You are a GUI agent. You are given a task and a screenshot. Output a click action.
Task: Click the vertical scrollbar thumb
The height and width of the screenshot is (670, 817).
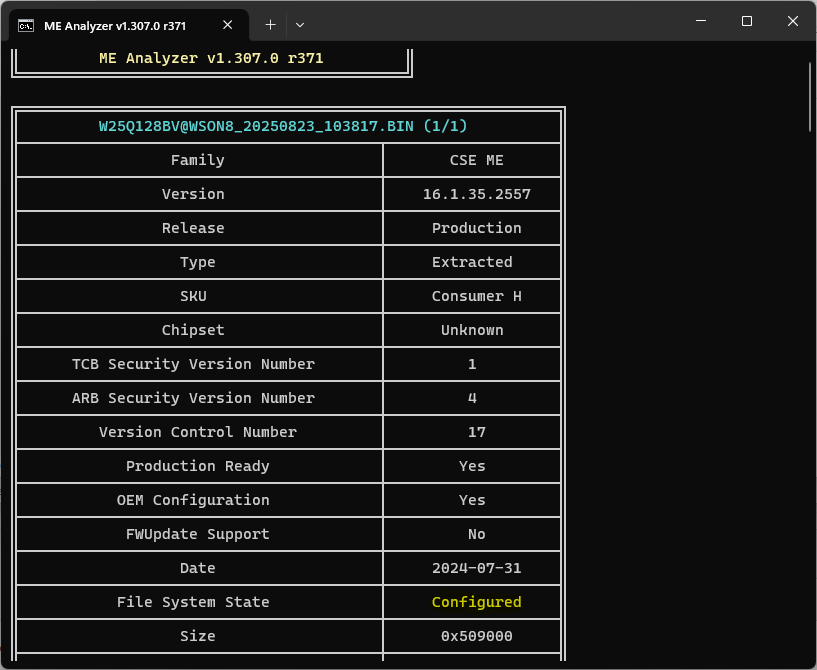(810, 97)
